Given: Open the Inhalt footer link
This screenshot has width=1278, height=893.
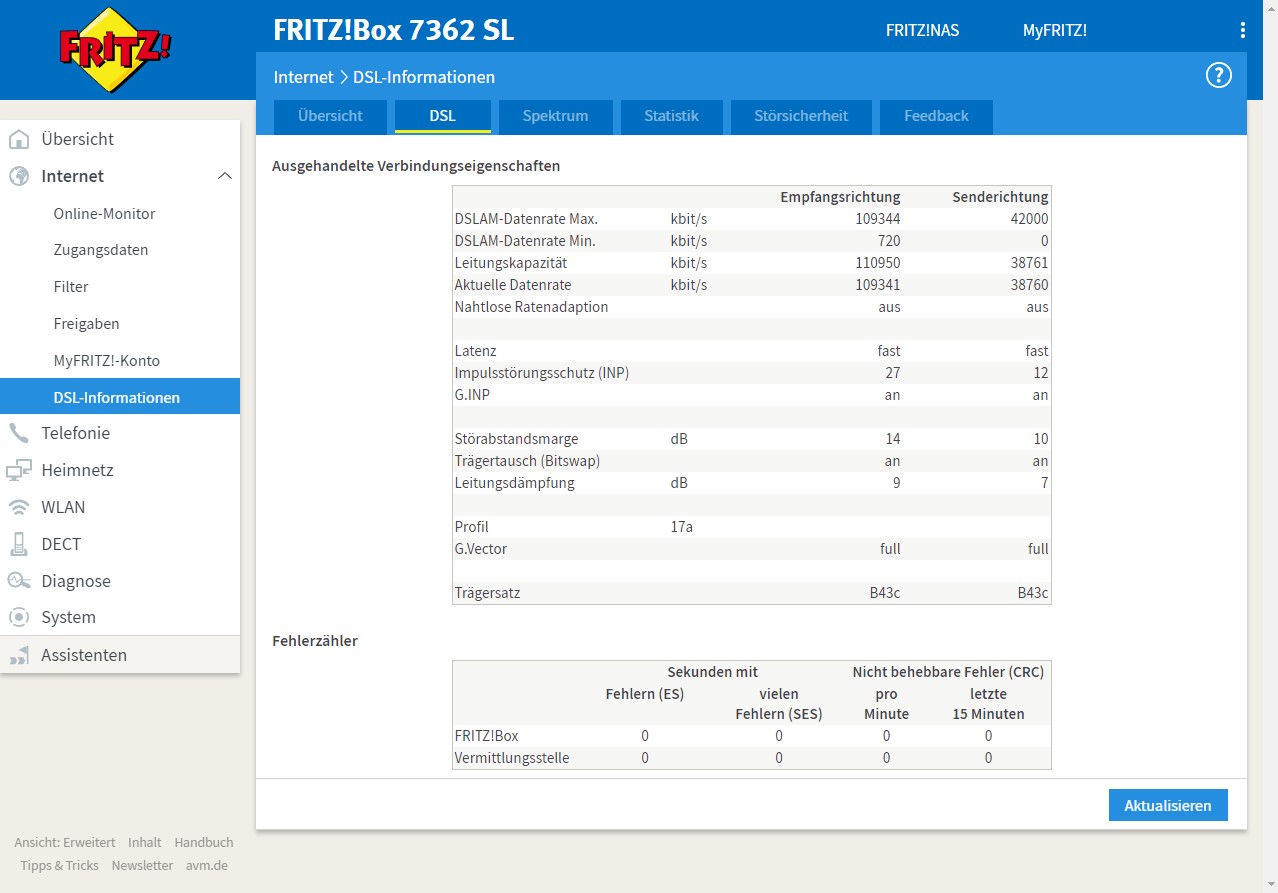Looking at the screenshot, I should [145, 842].
